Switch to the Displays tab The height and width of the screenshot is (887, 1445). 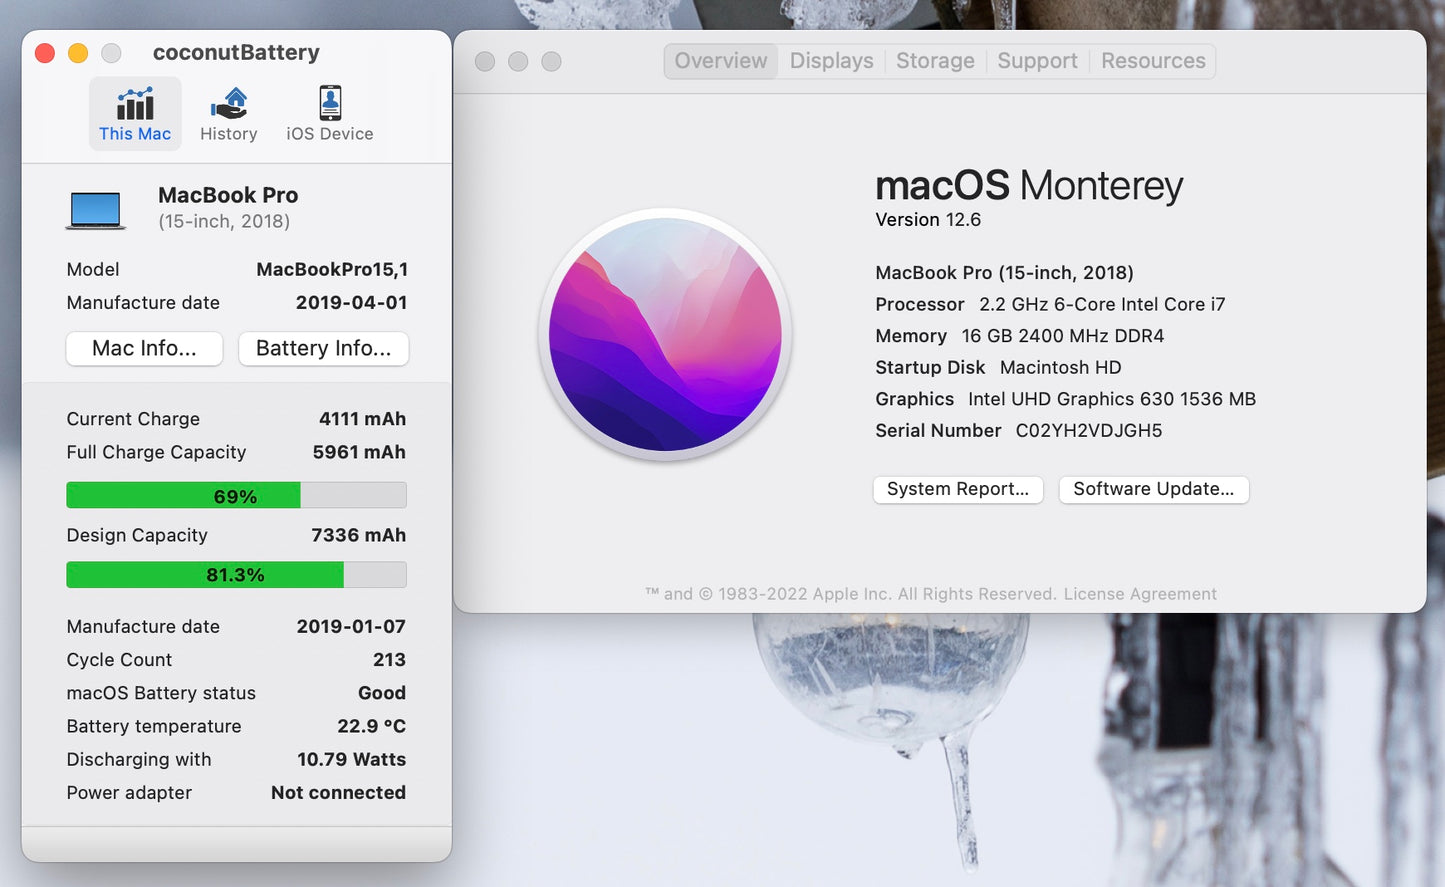coord(831,61)
